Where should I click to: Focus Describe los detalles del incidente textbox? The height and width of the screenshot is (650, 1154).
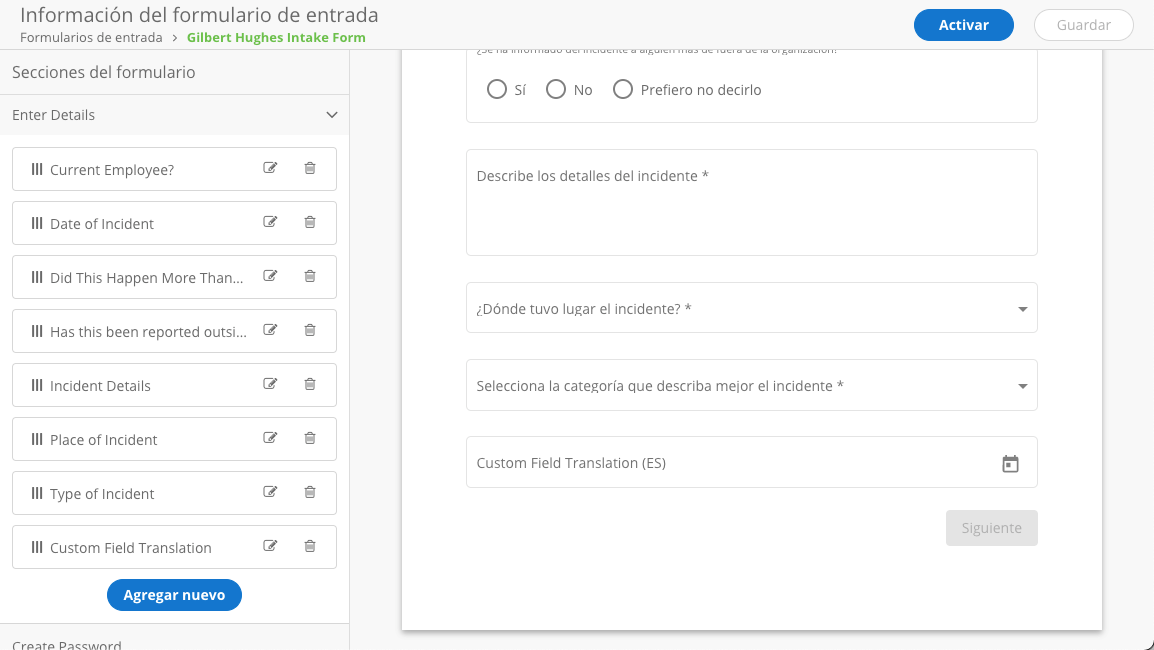tap(751, 202)
